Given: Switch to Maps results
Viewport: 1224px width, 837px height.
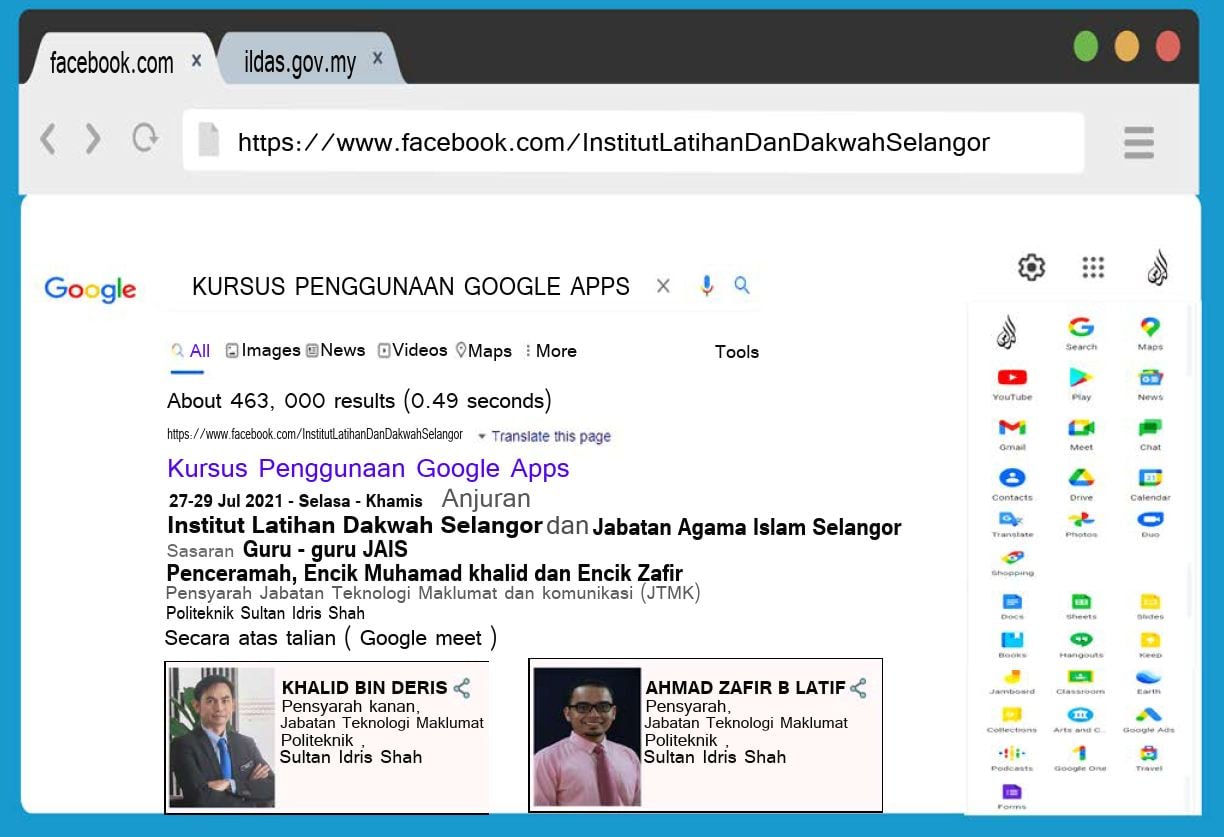Looking at the screenshot, I should pyautogui.click(x=484, y=351).
